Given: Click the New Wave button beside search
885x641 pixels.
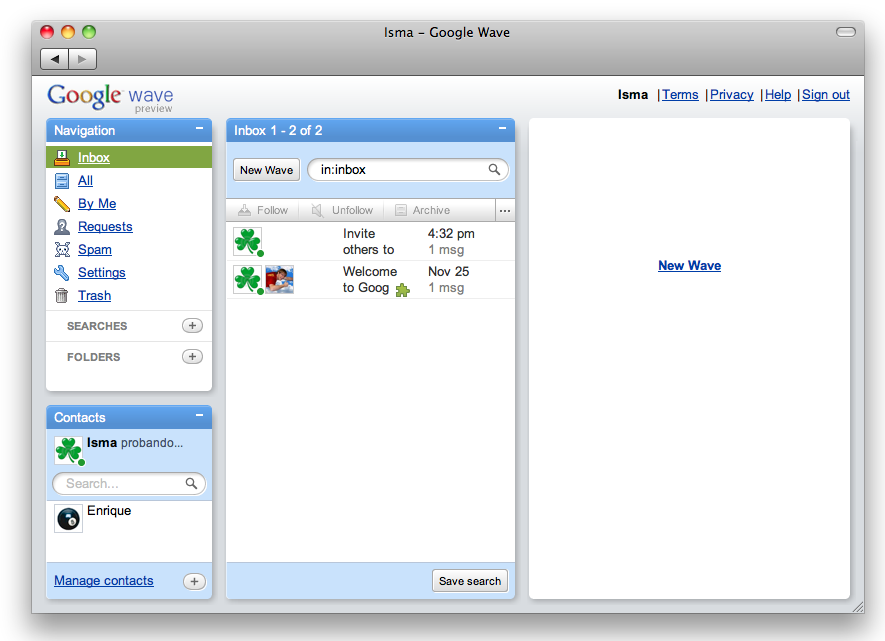Looking at the screenshot, I should [266, 170].
